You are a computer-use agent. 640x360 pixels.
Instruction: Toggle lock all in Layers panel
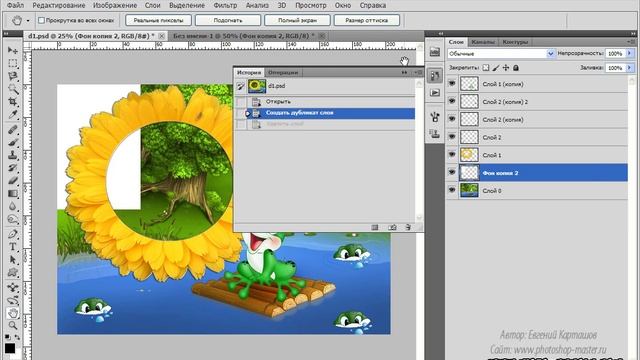tap(516, 68)
